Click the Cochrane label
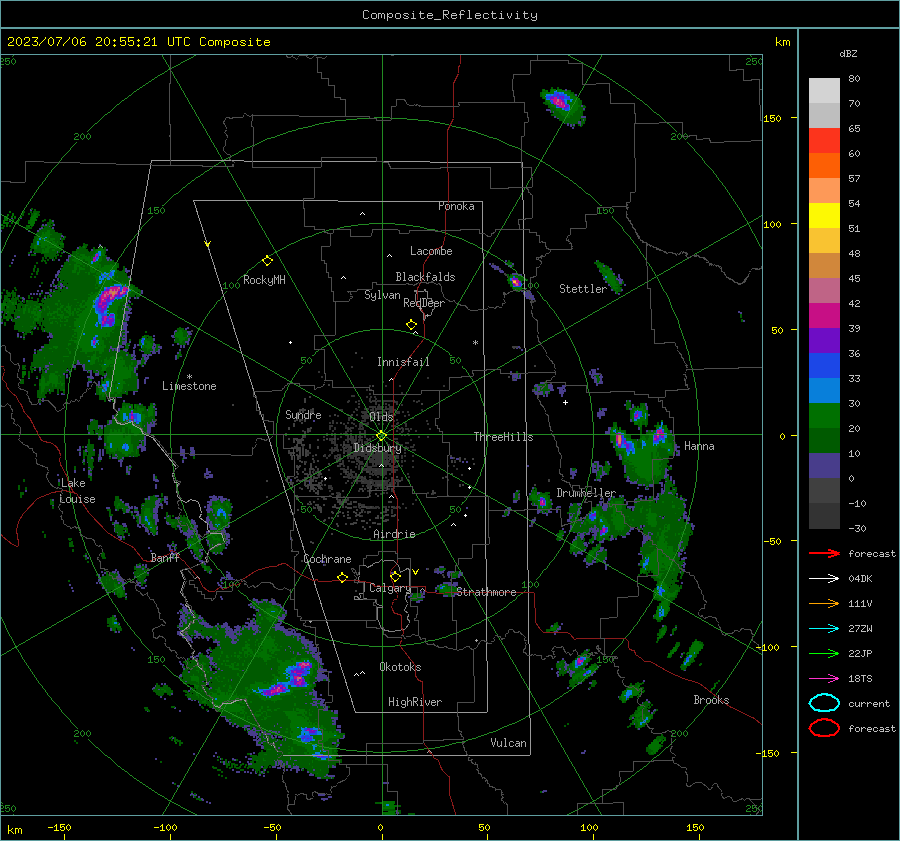The height and width of the screenshot is (841, 900). point(327,559)
